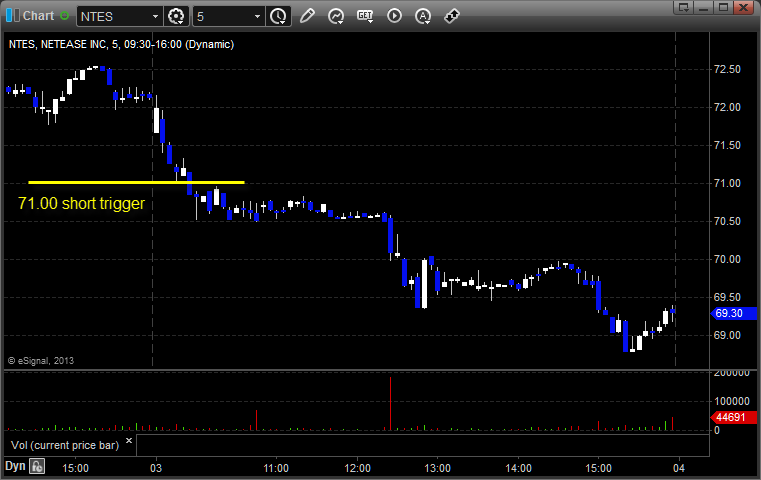Screen dimensions: 761x480
Task: Select the yellow trigger line
Action: click(136, 182)
